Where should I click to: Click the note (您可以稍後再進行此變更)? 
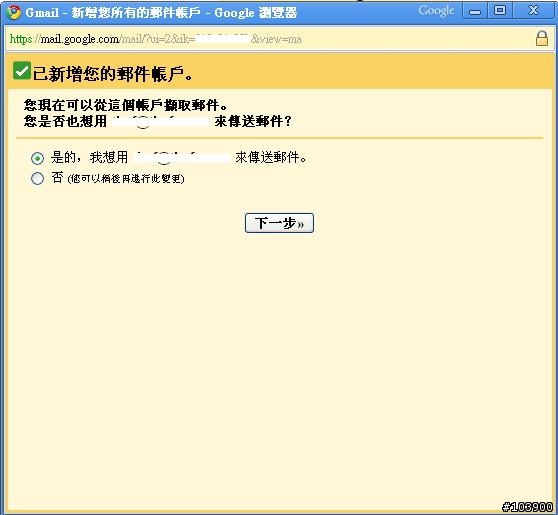pos(126,178)
